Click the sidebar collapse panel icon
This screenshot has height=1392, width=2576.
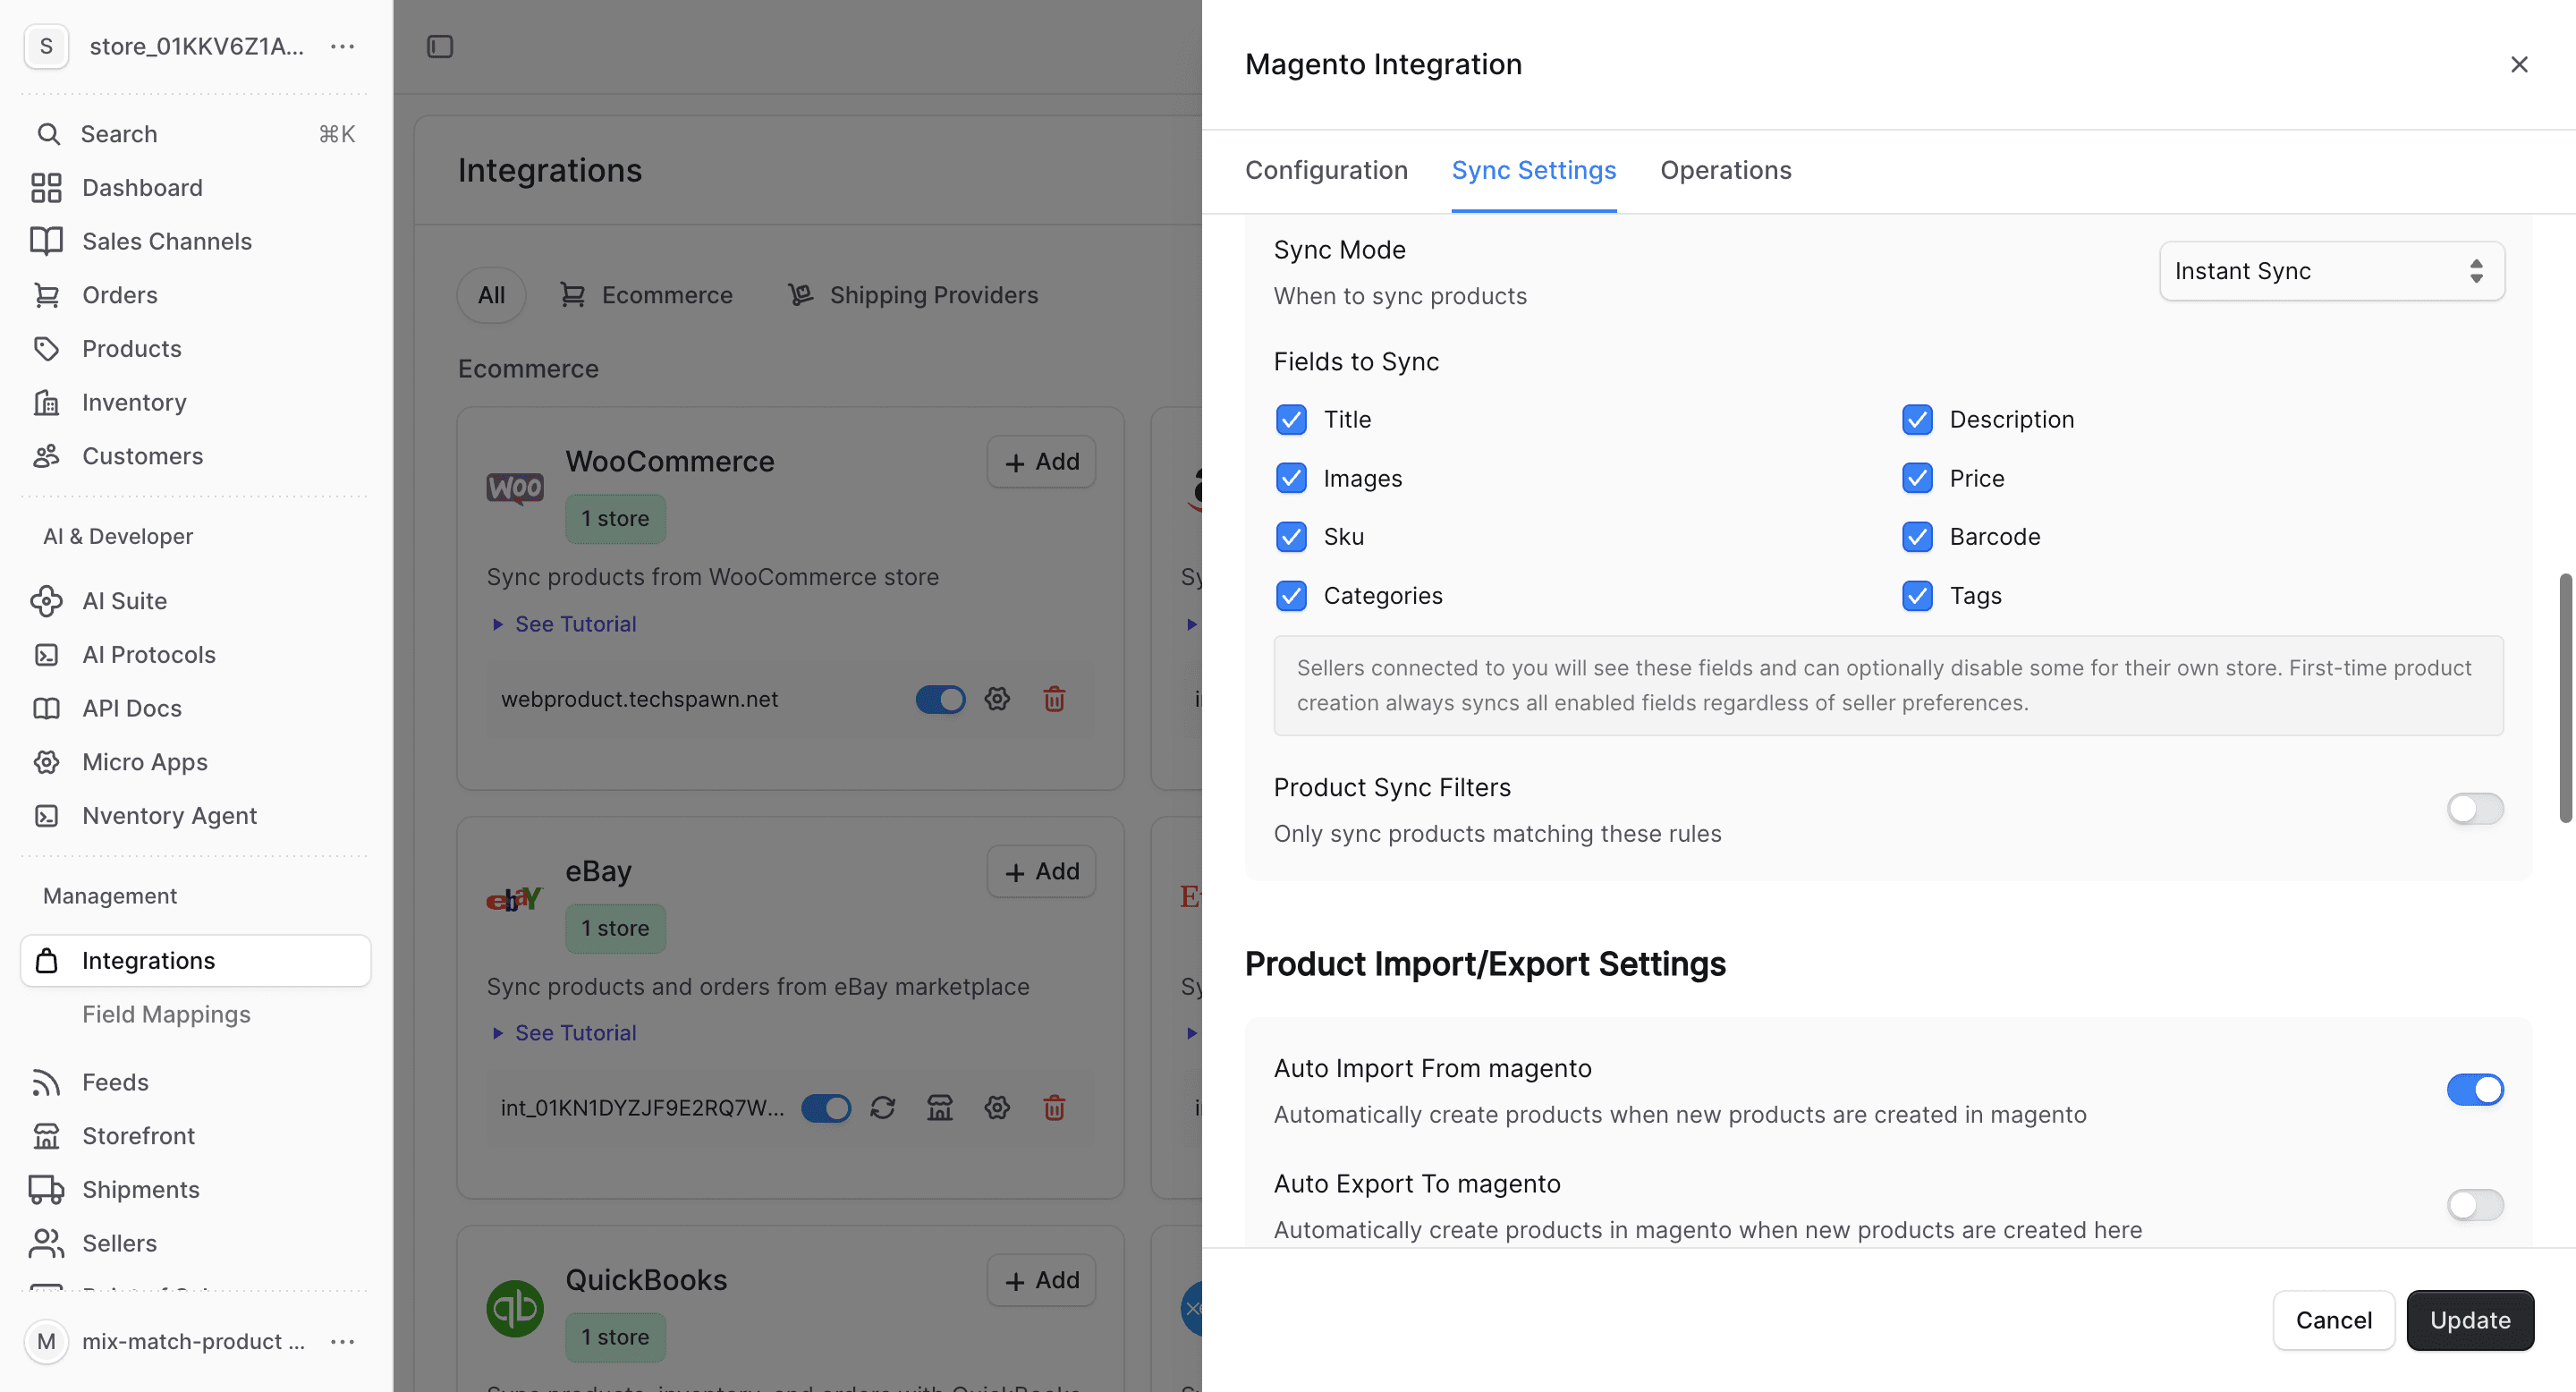[440, 47]
